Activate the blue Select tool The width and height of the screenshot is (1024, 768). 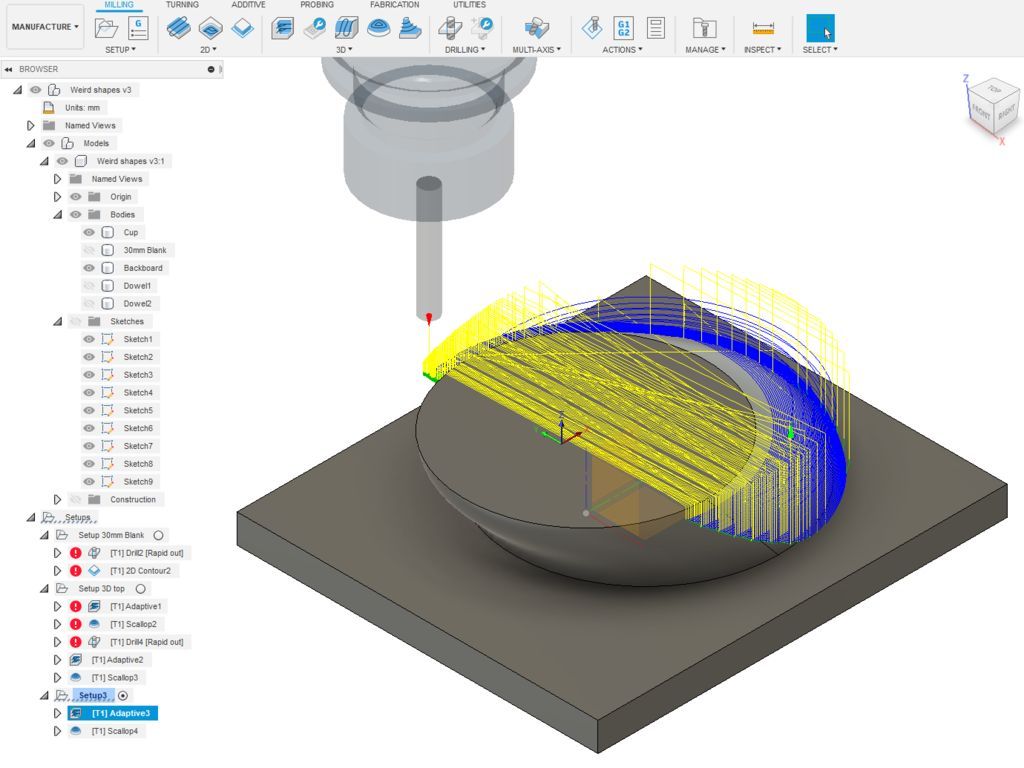tap(820, 27)
